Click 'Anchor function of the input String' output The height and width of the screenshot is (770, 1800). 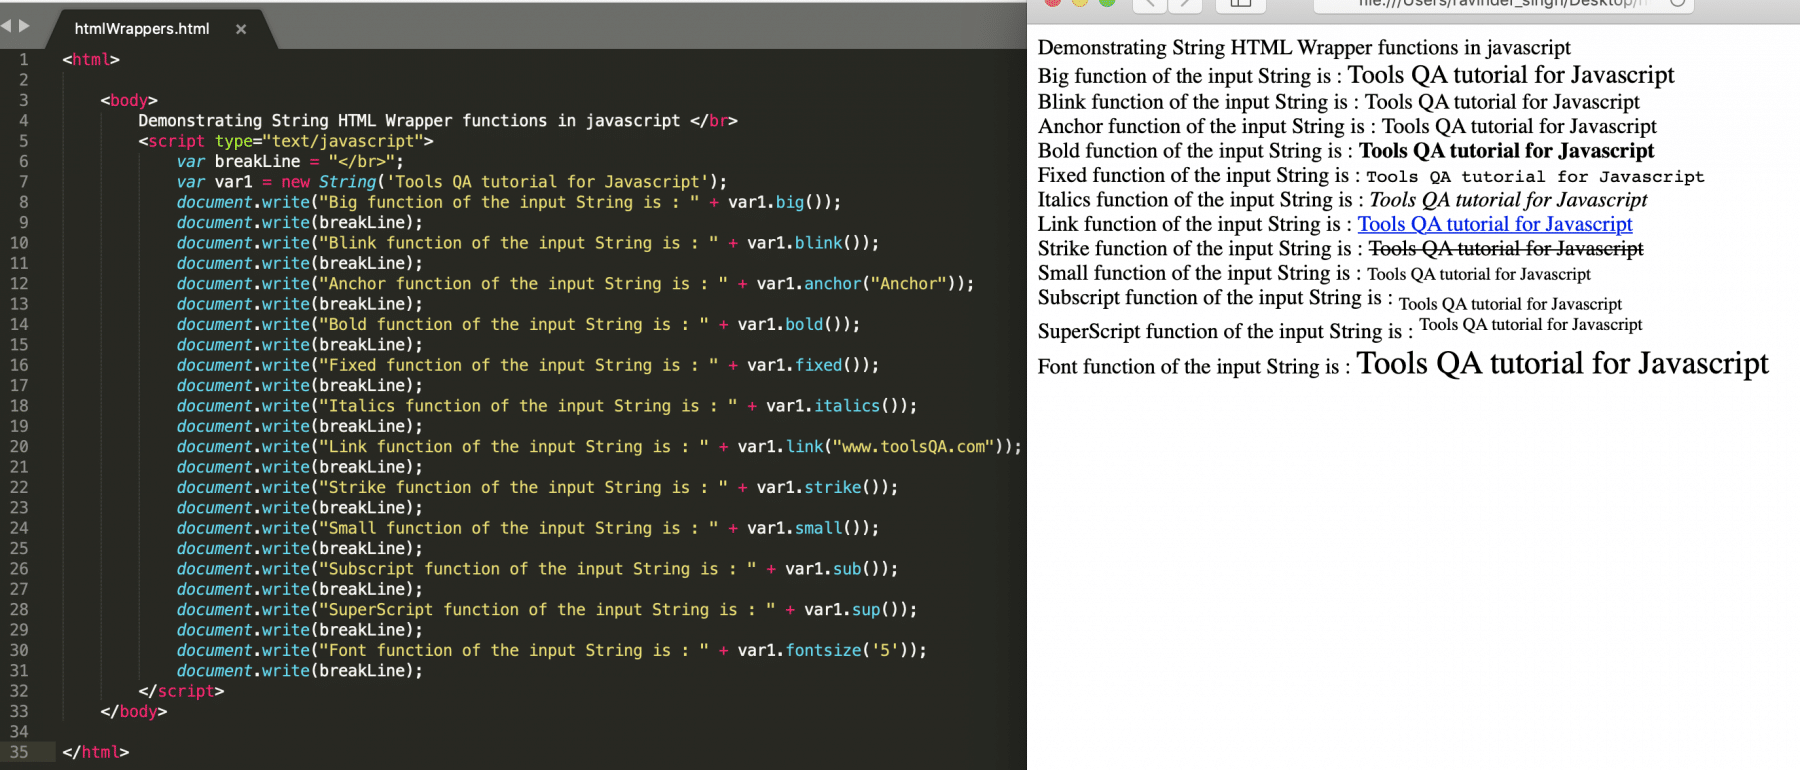coord(1347,126)
